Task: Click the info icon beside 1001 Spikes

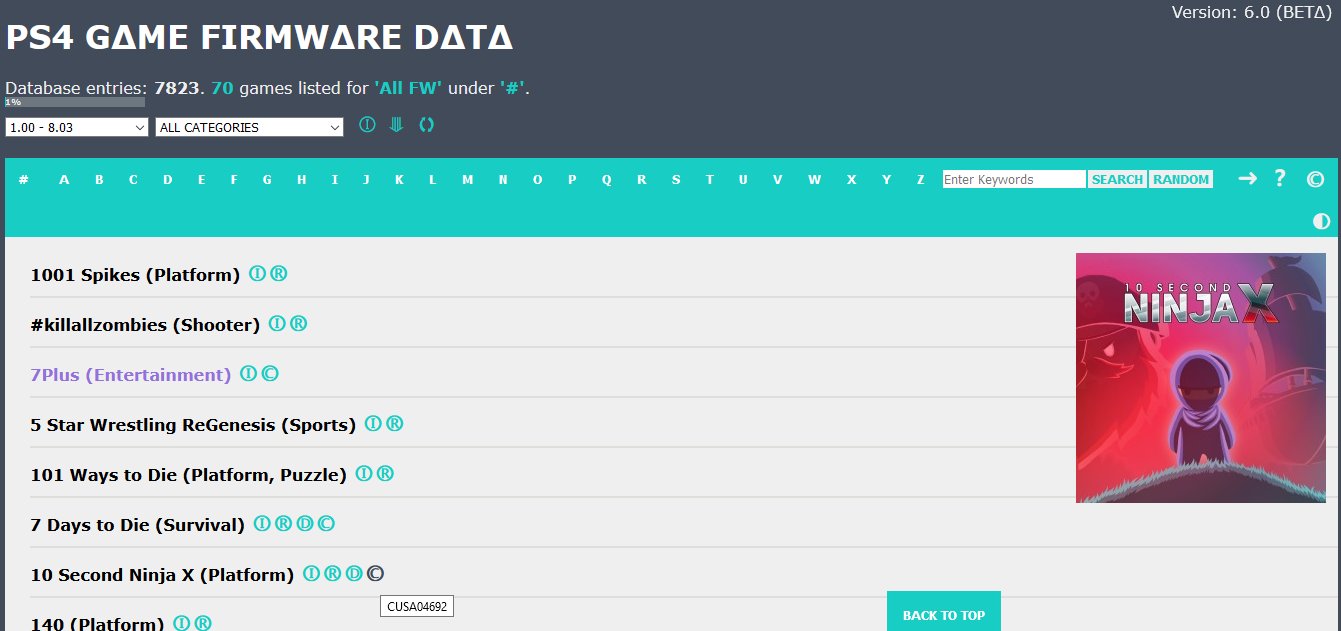Action: tap(257, 273)
